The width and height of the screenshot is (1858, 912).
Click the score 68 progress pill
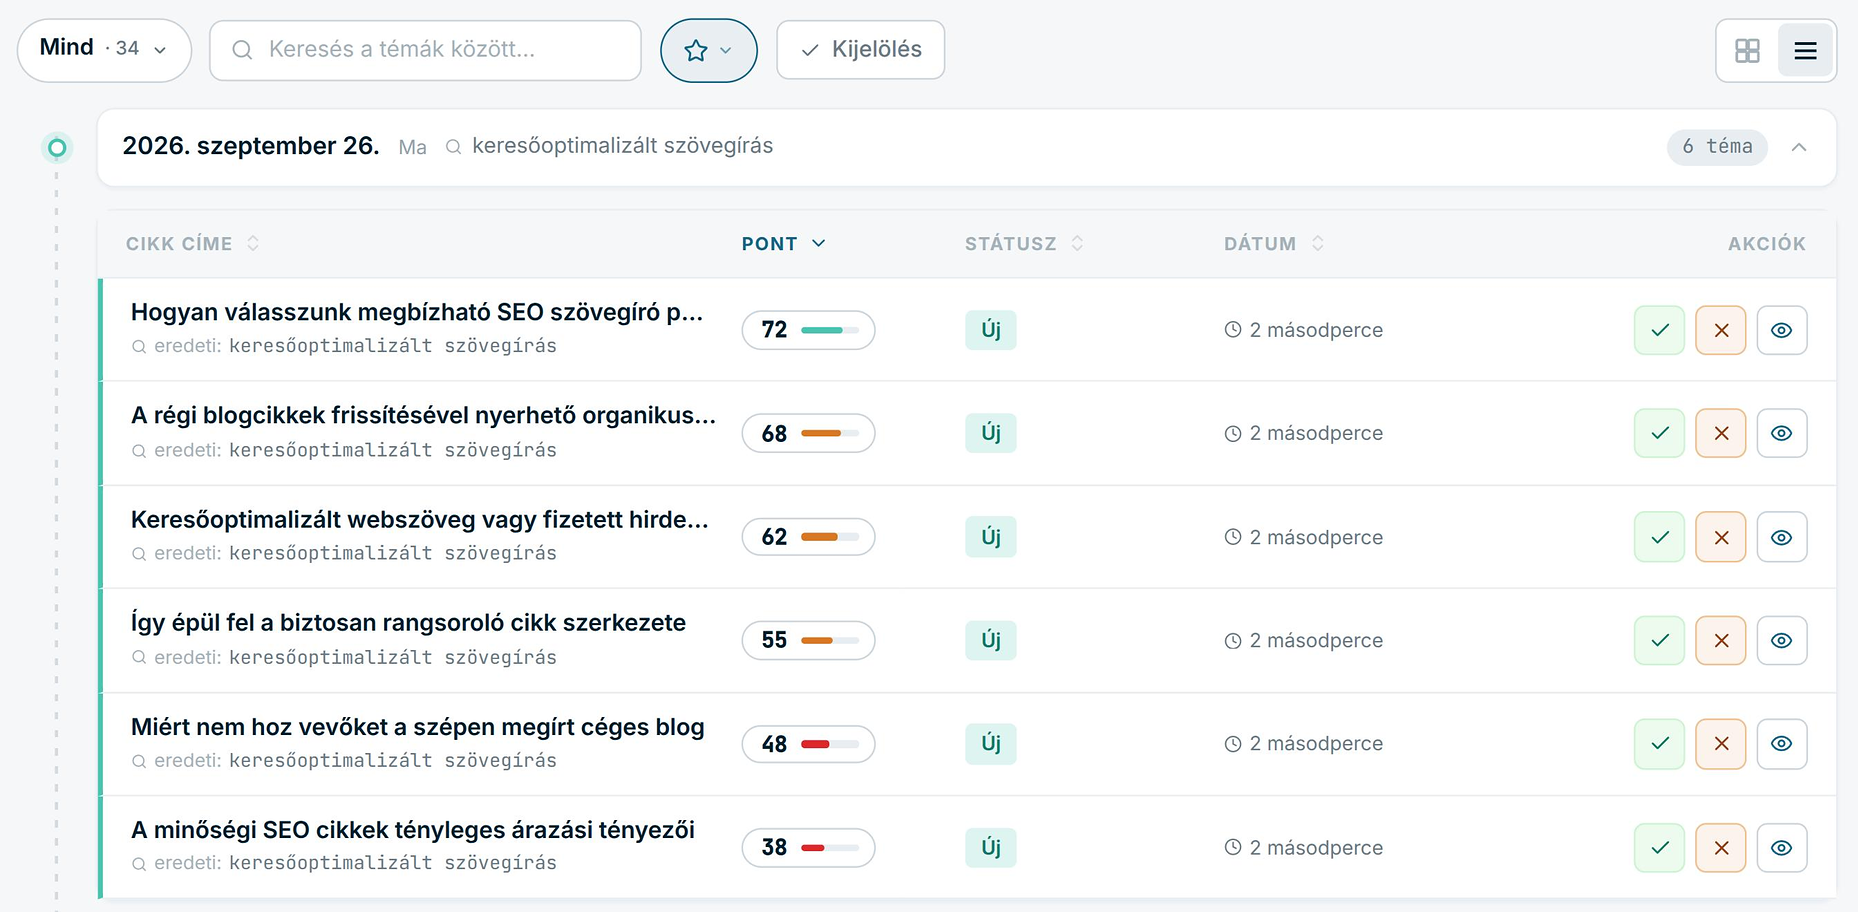(x=808, y=433)
